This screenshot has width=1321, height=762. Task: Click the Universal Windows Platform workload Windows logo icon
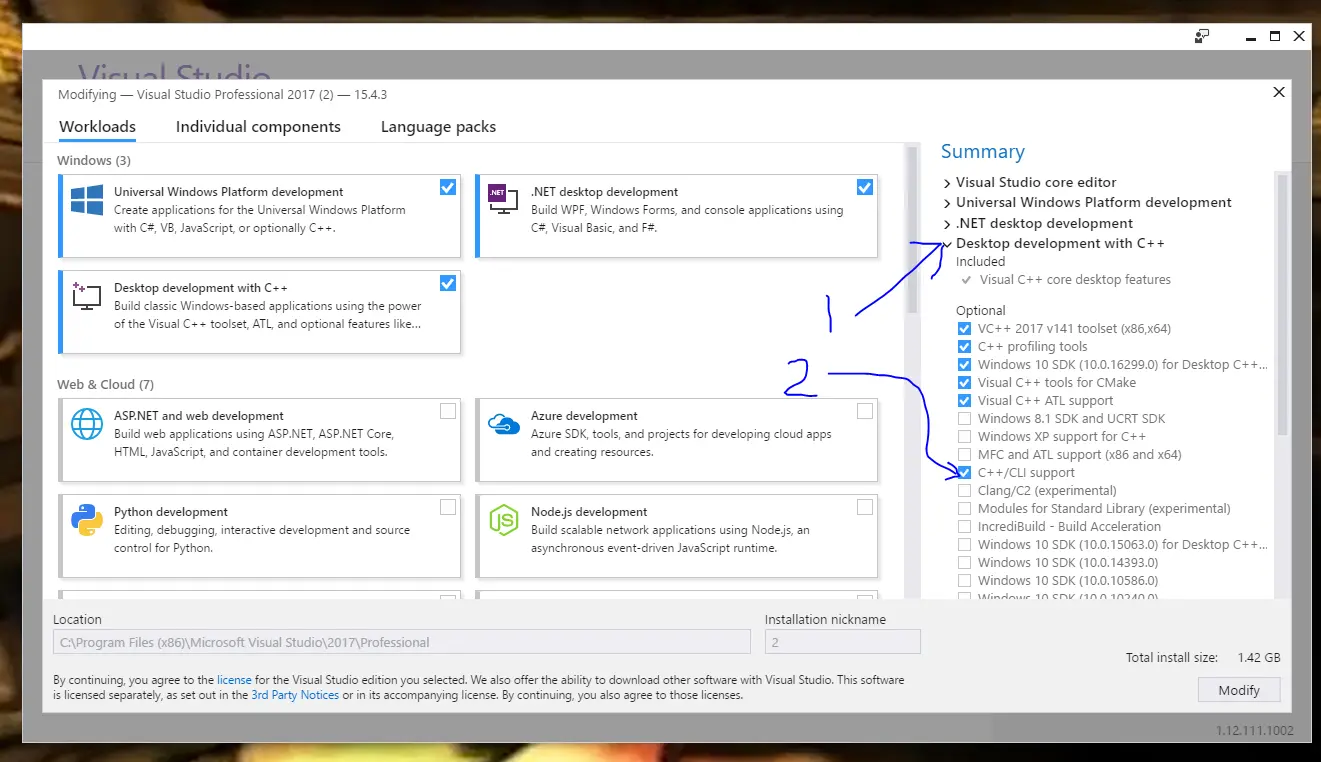pos(87,200)
